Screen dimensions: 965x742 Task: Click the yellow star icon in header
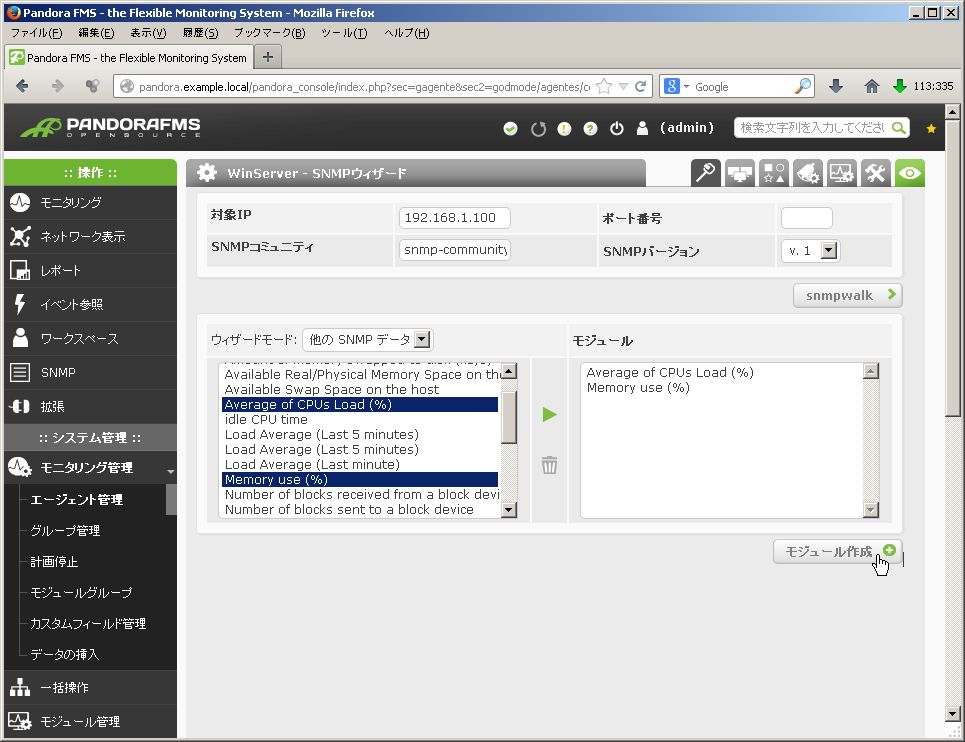pos(931,129)
